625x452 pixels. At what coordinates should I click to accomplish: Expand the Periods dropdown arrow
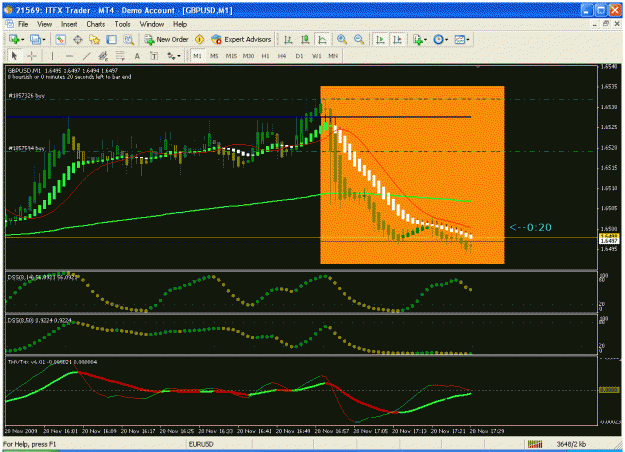(x=446, y=40)
